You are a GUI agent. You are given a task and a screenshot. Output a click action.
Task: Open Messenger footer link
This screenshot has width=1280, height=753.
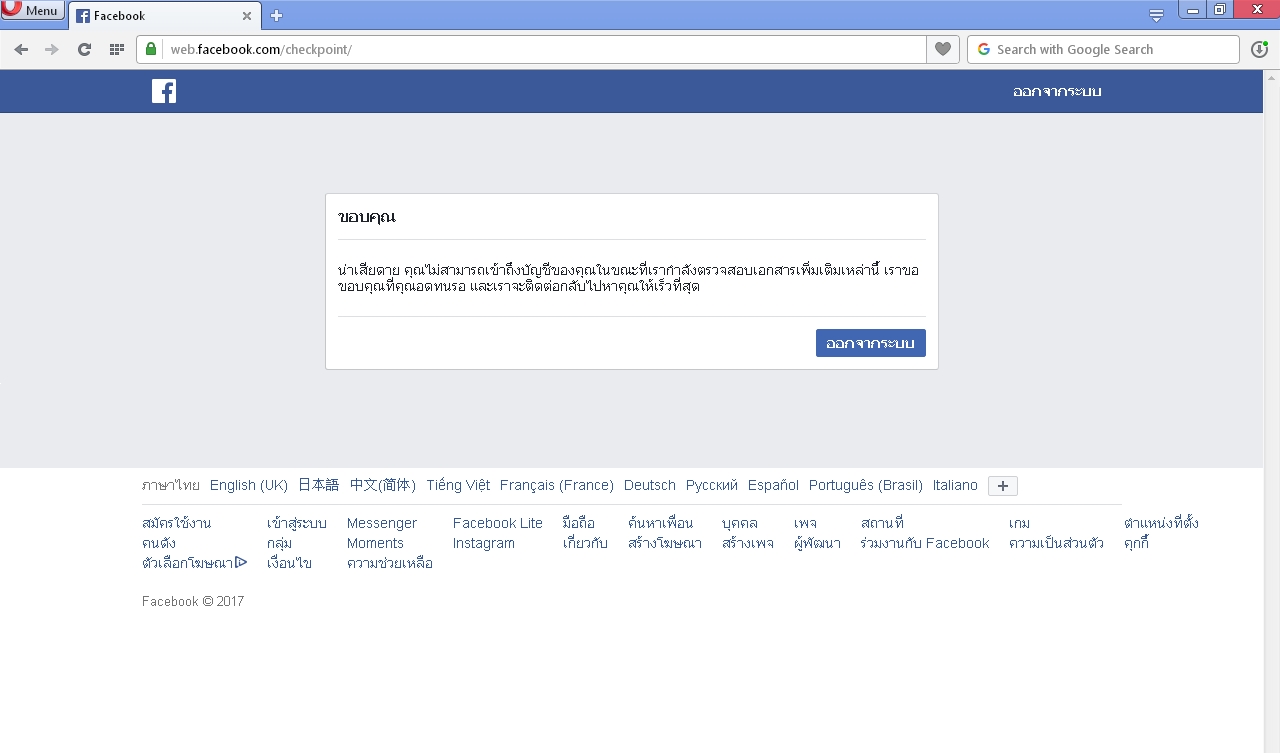tap(382, 523)
